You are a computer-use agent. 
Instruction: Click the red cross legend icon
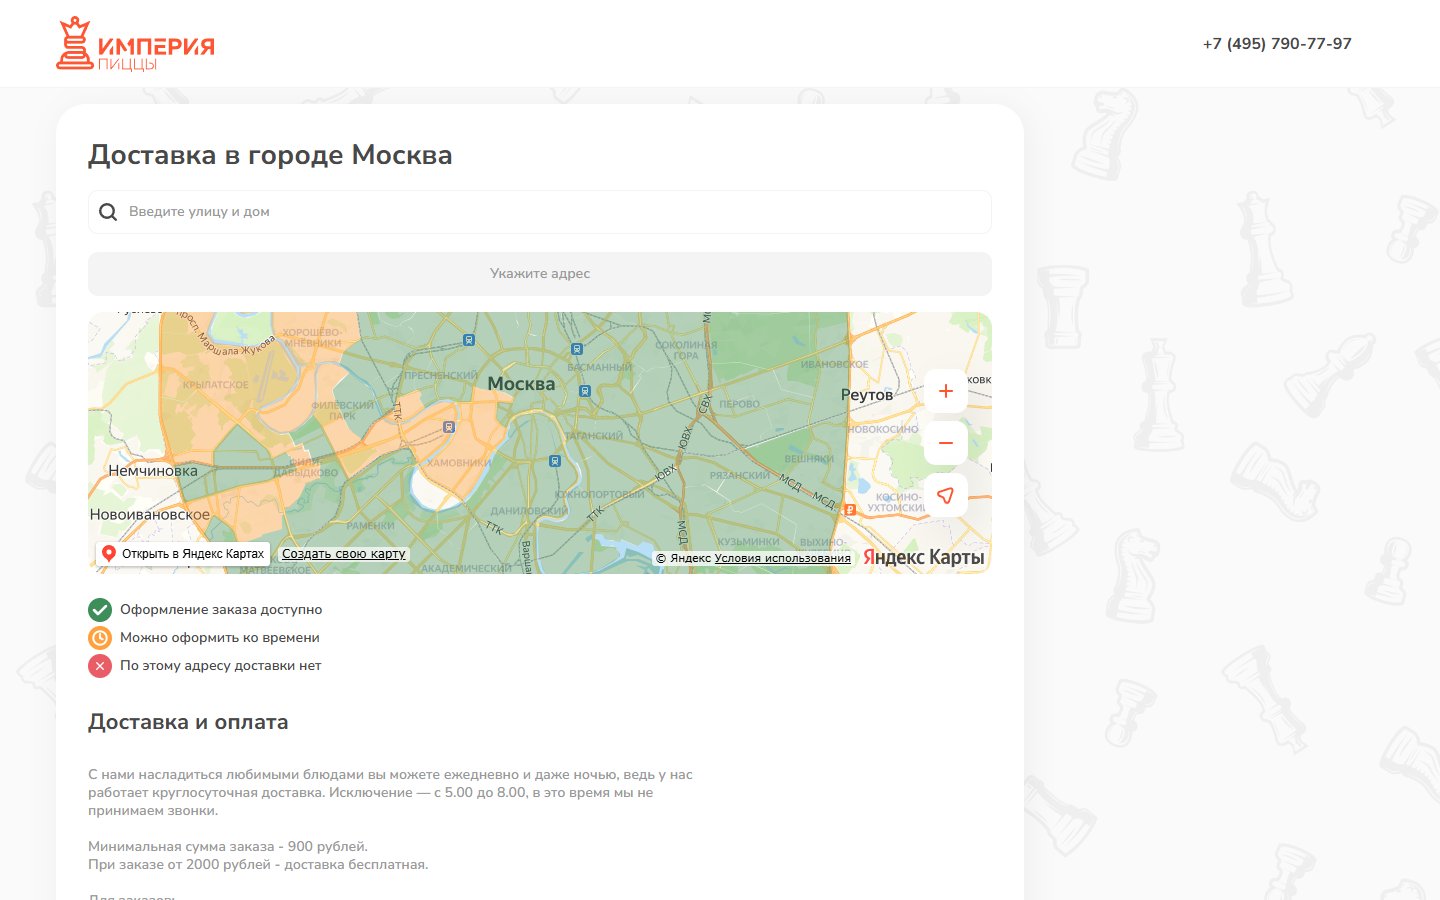tap(100, 666)
